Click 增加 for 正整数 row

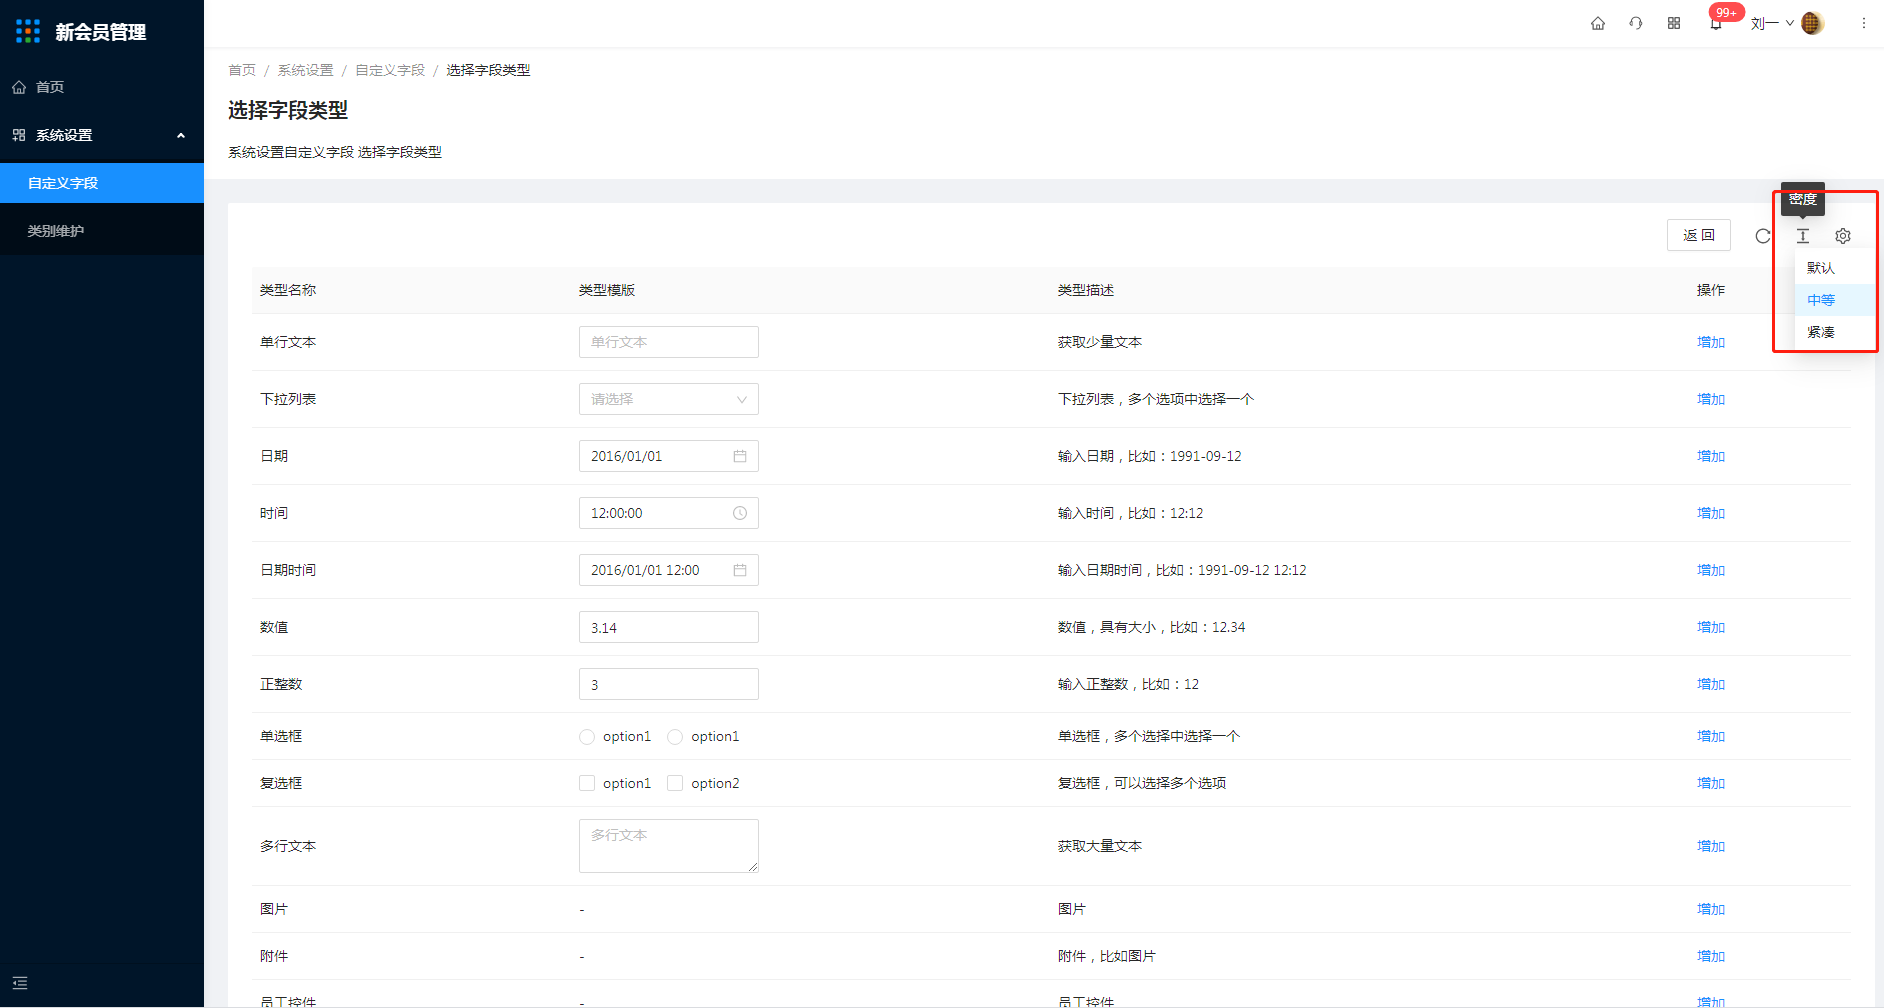click(x=1711, y=684)
